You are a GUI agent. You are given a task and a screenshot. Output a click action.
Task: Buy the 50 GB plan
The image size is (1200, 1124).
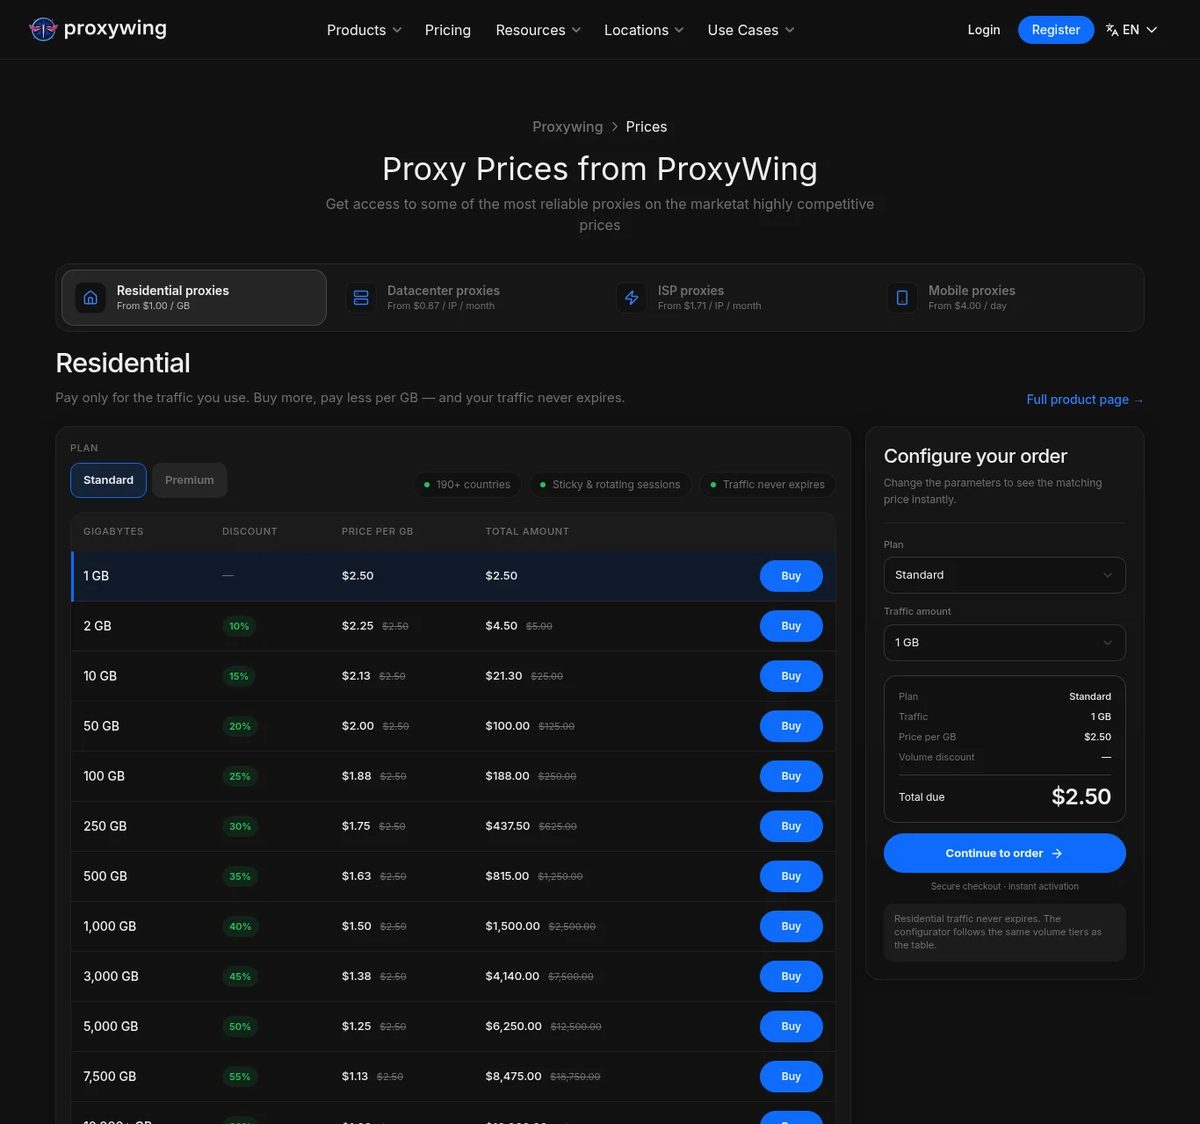(791, 726)
